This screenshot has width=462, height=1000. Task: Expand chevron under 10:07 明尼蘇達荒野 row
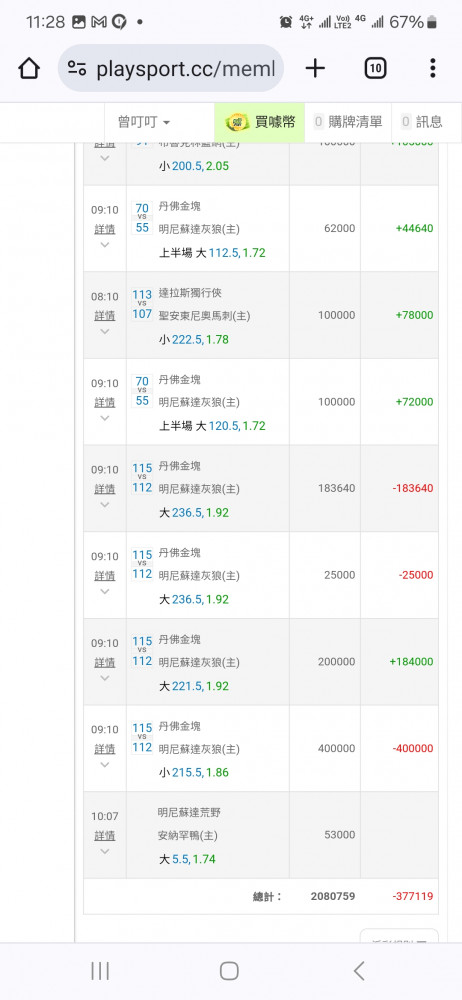coord(105,851)
